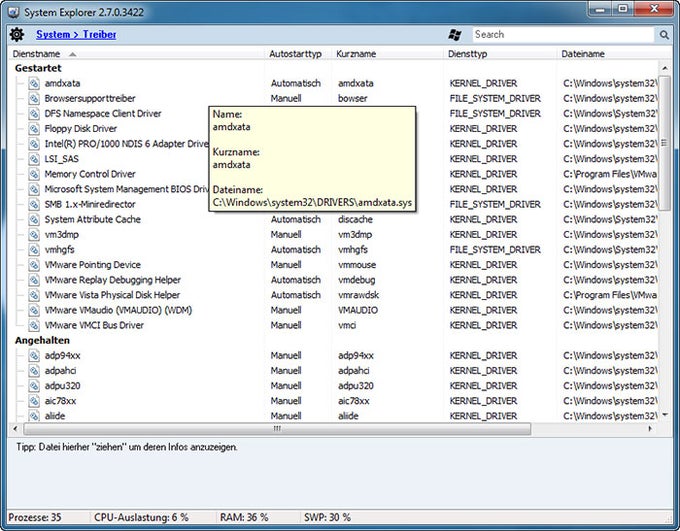Click icon beside Microsoft System Management BIOS Driver
The image size is (680, 531).
(x=34, y=189)
